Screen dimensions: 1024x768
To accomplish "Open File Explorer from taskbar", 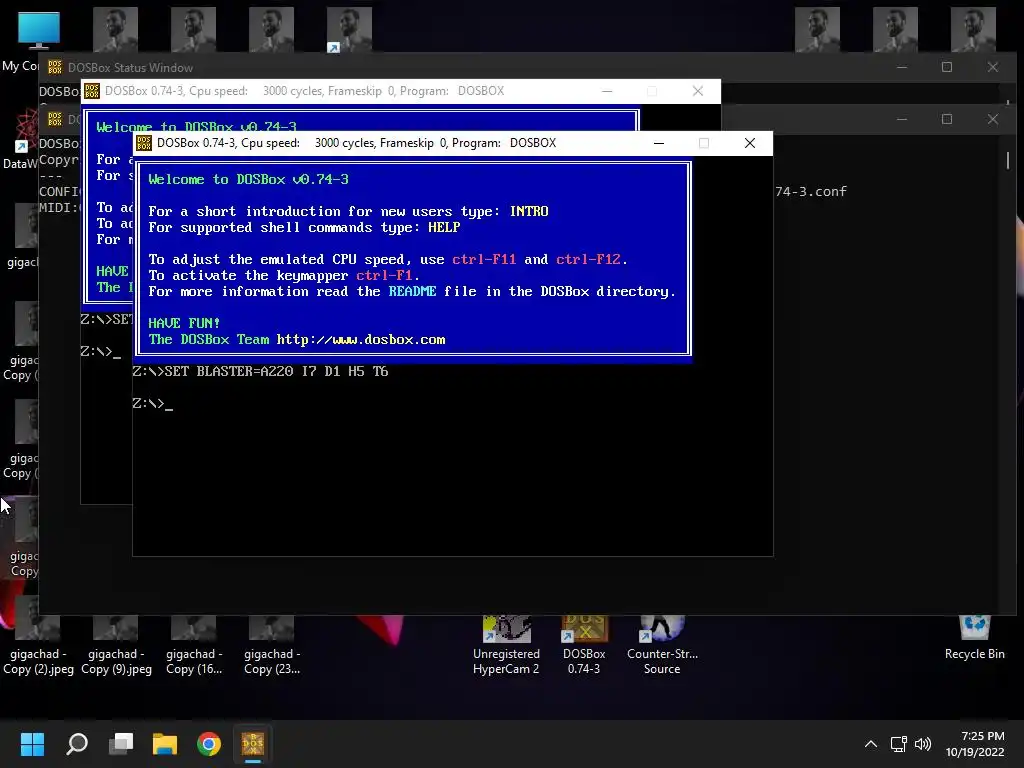I will click(165, 744).
